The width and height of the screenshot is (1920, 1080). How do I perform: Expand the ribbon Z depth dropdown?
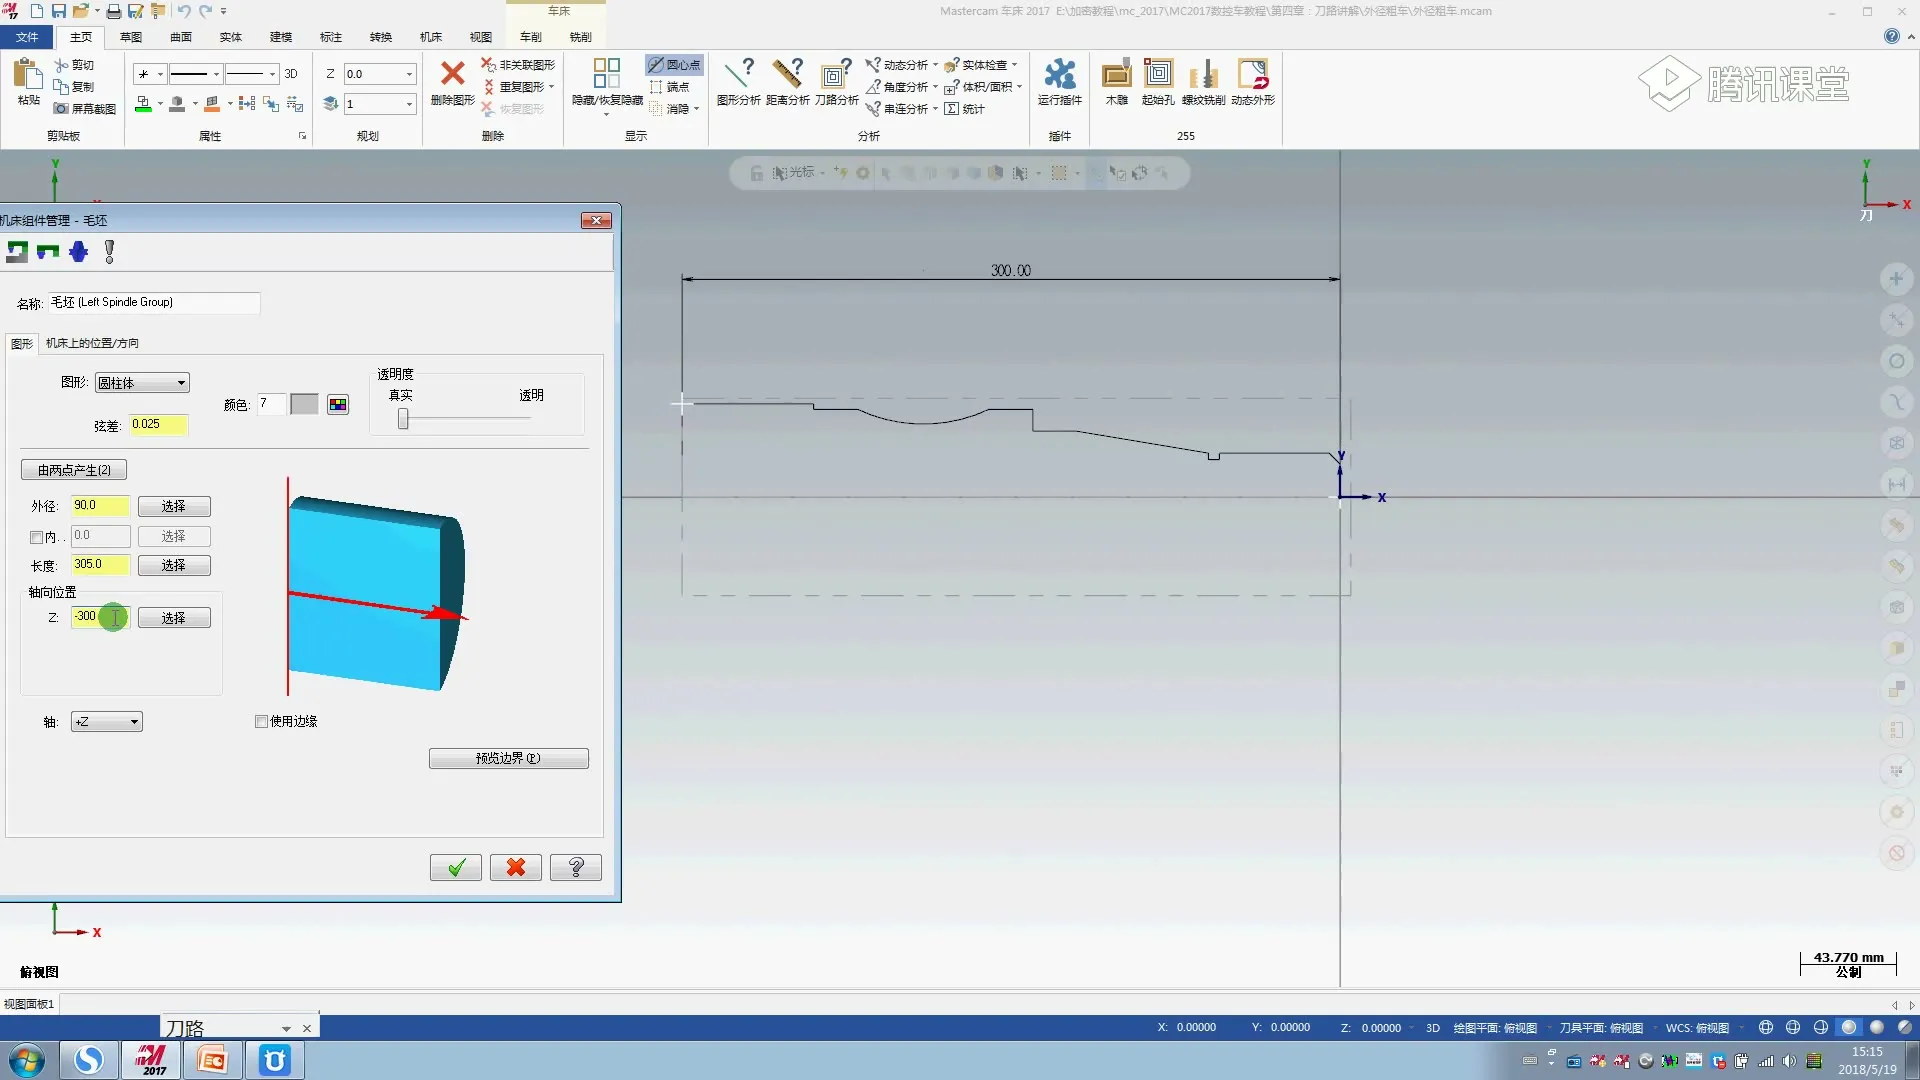[x=409, y=74]
